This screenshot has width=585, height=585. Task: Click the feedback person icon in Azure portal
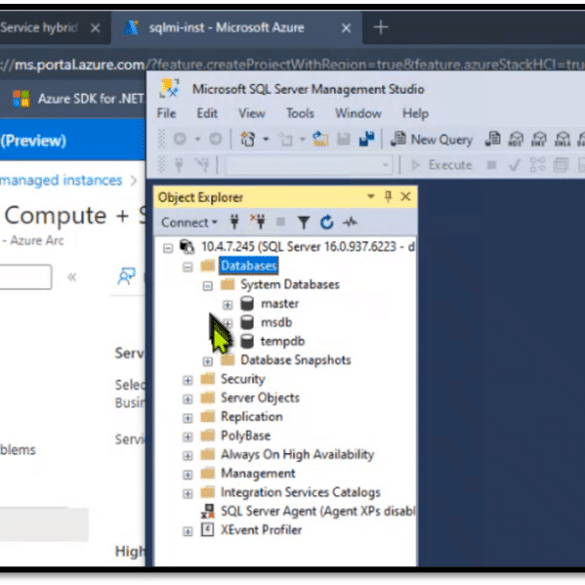(x=126, y=276)
